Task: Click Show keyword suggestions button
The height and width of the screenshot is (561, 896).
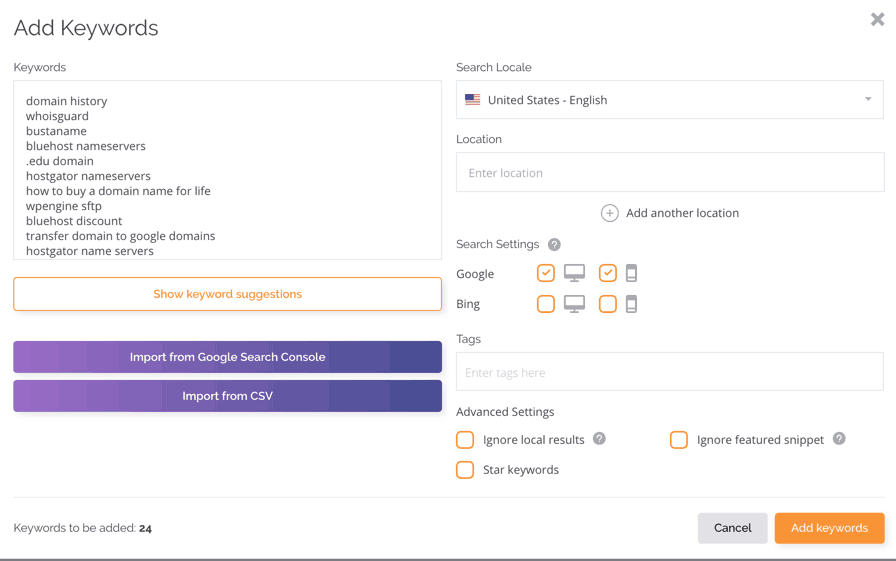Action: [x=227, y=294]
